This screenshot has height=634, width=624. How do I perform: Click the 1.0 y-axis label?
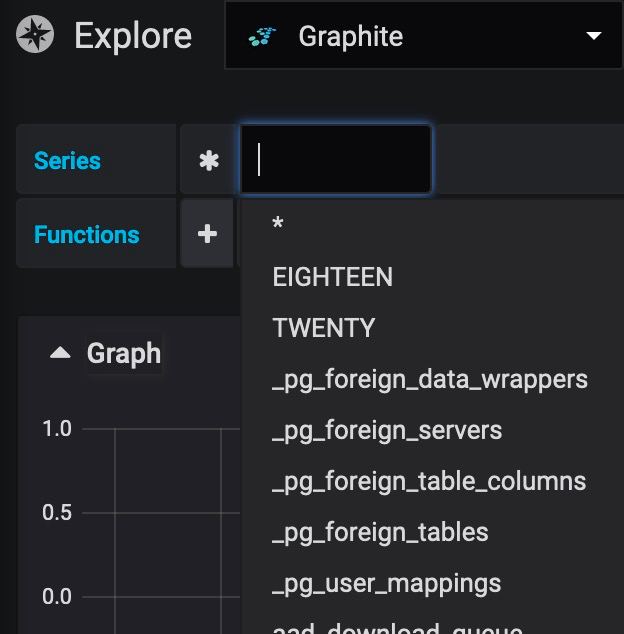tap(57, 429)
